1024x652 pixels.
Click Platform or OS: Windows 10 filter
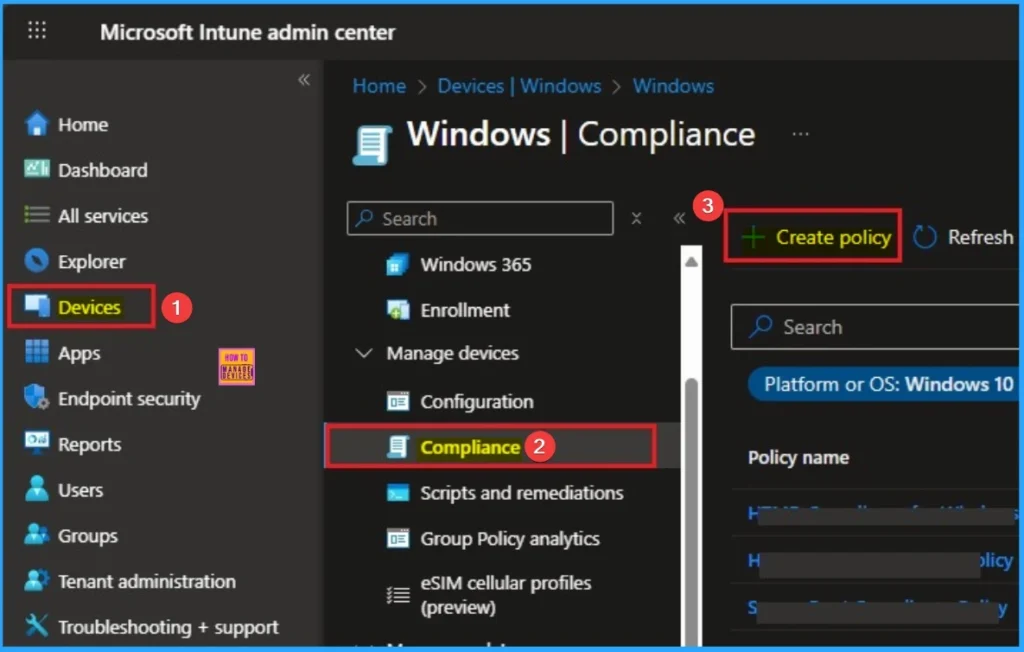point(883,384)
